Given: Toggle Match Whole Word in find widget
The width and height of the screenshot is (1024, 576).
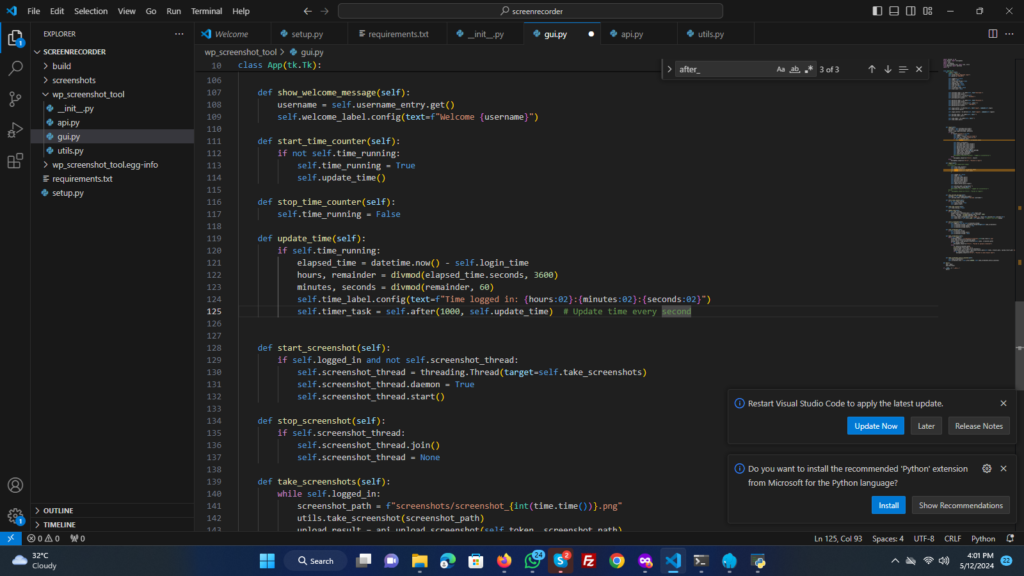Looking at the screenshot, I should tap(795, 69).
